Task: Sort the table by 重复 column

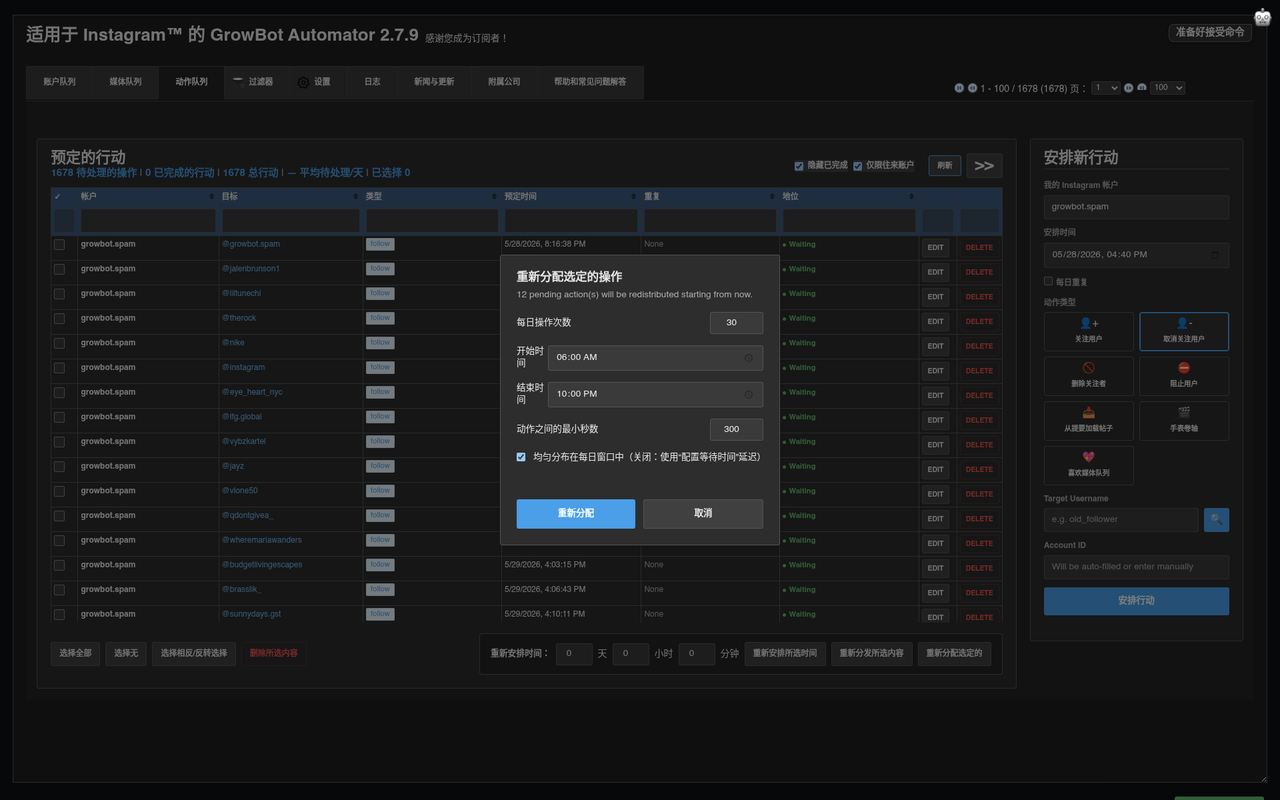Action: point(710,197)
